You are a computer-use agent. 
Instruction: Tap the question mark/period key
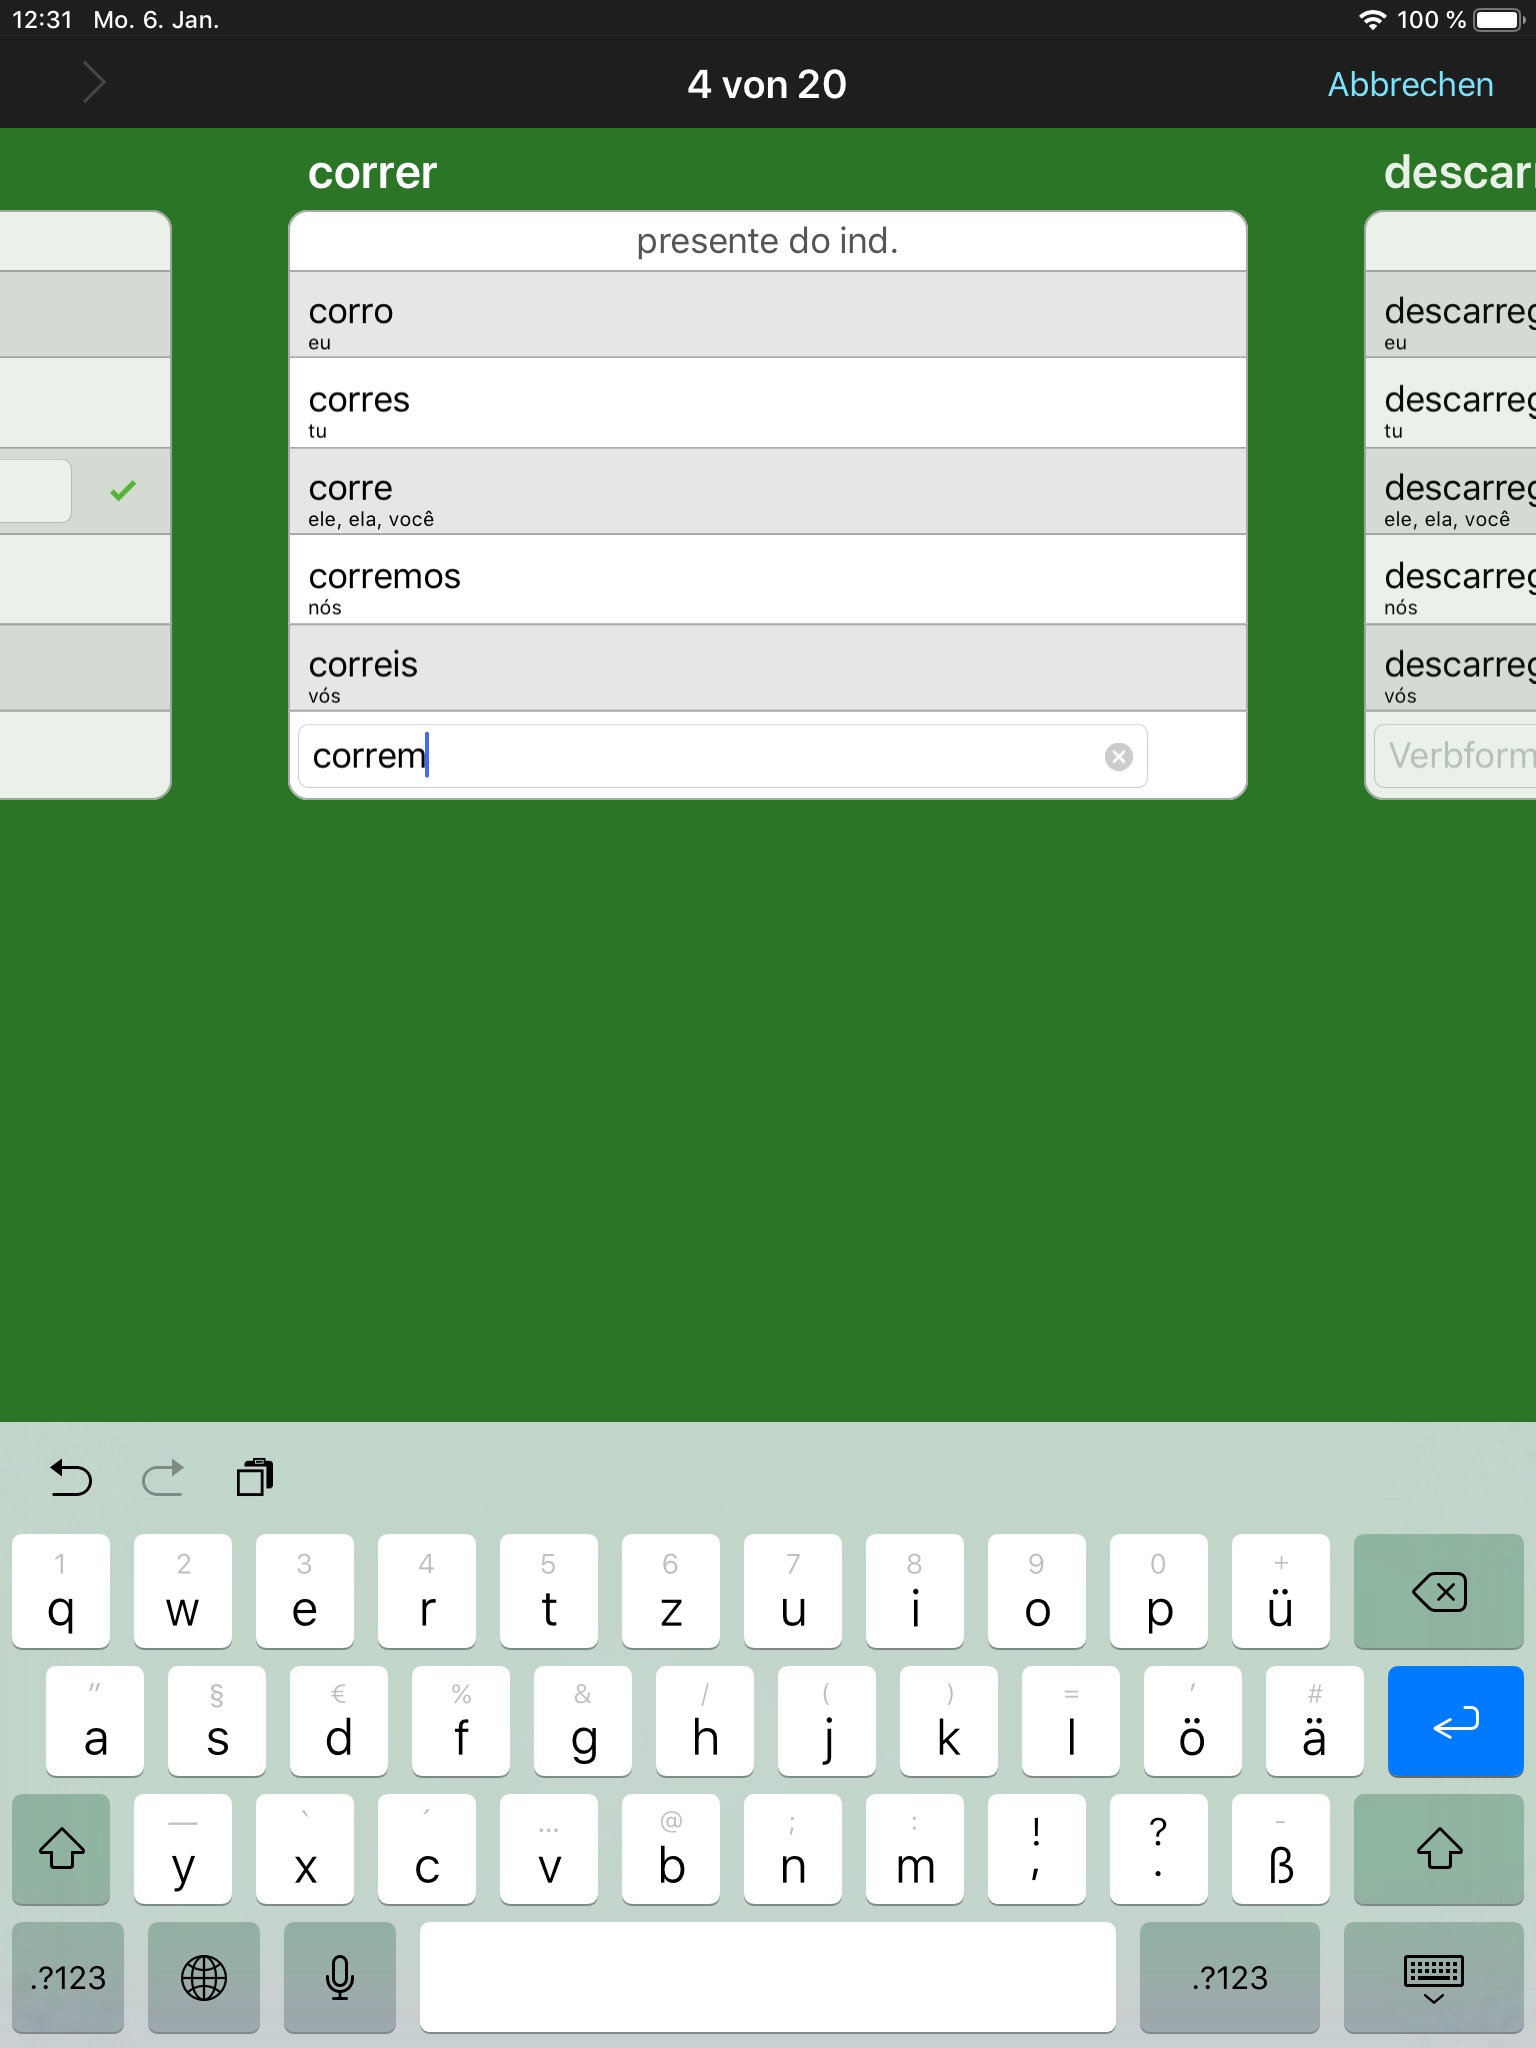pos(1159,1849)
